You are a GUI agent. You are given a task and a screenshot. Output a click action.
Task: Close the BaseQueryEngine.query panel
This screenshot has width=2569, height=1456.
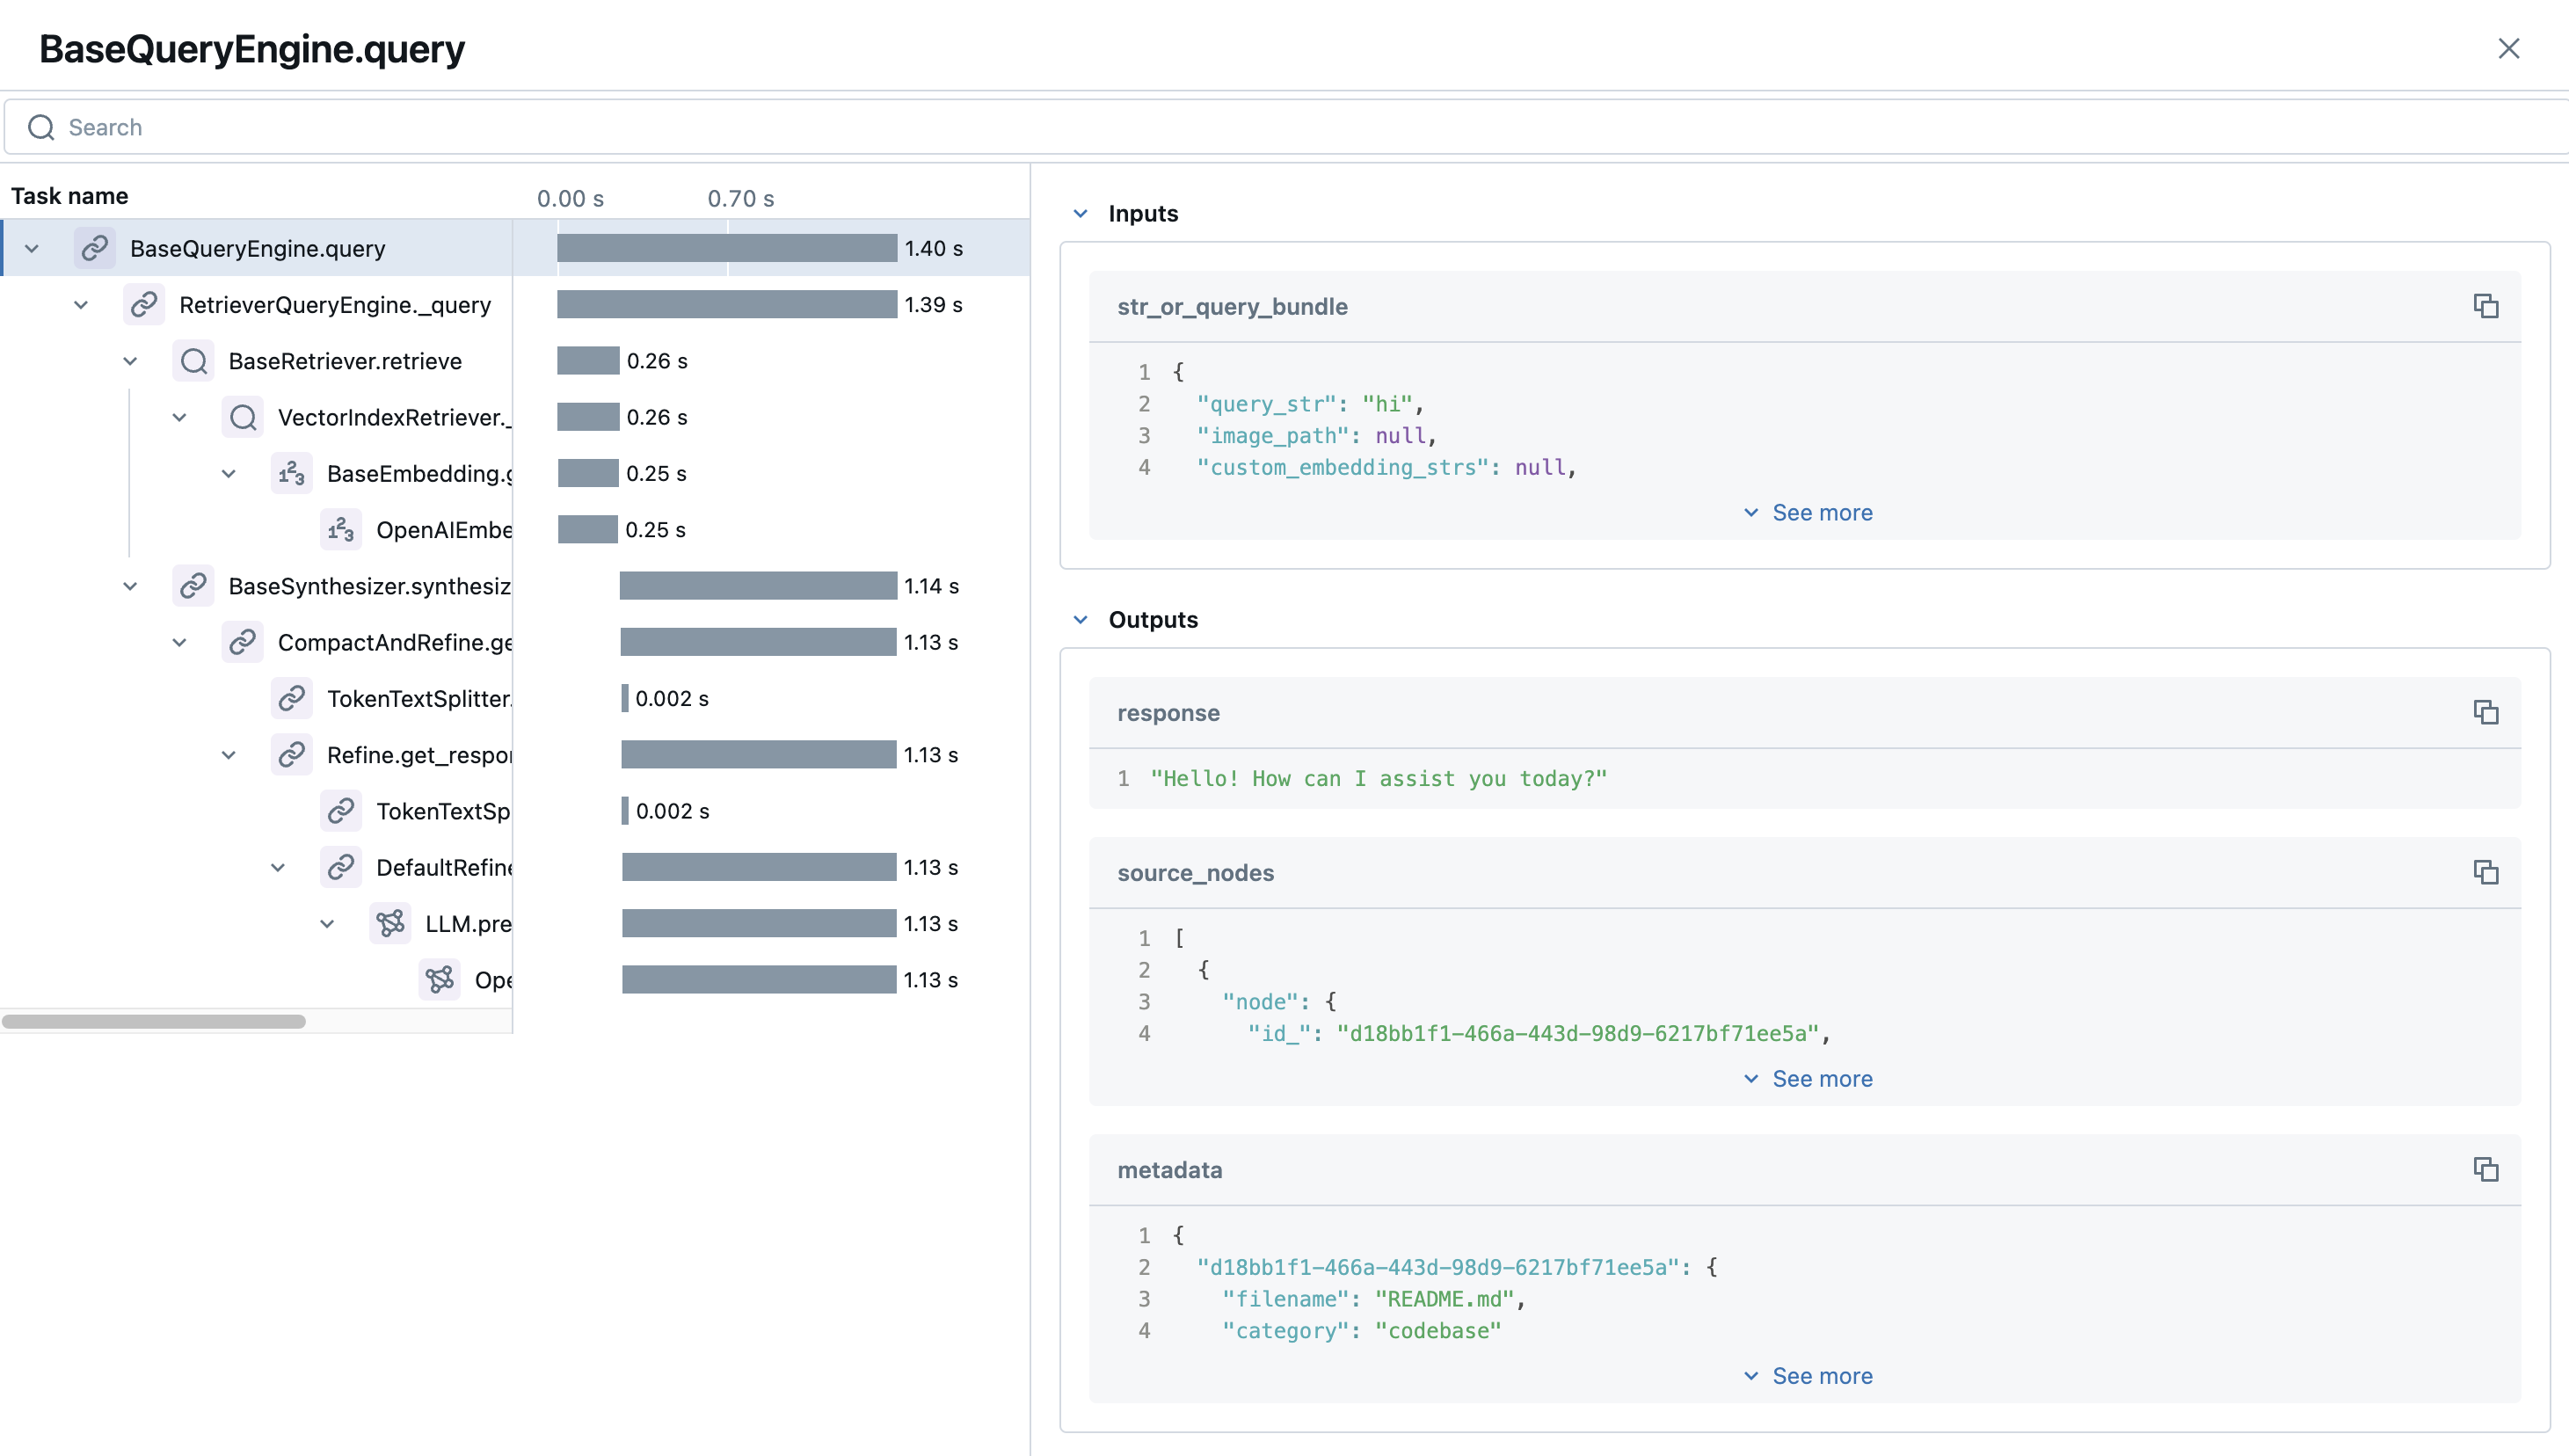[2510, 48]
